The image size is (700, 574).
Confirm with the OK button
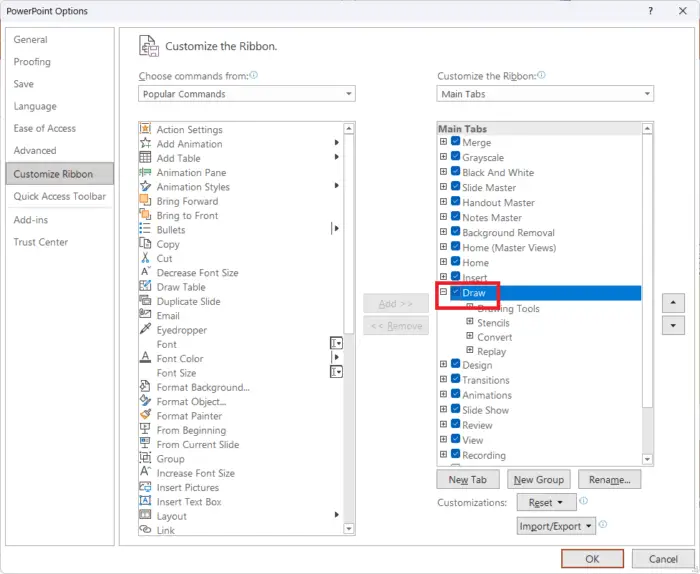592,559
